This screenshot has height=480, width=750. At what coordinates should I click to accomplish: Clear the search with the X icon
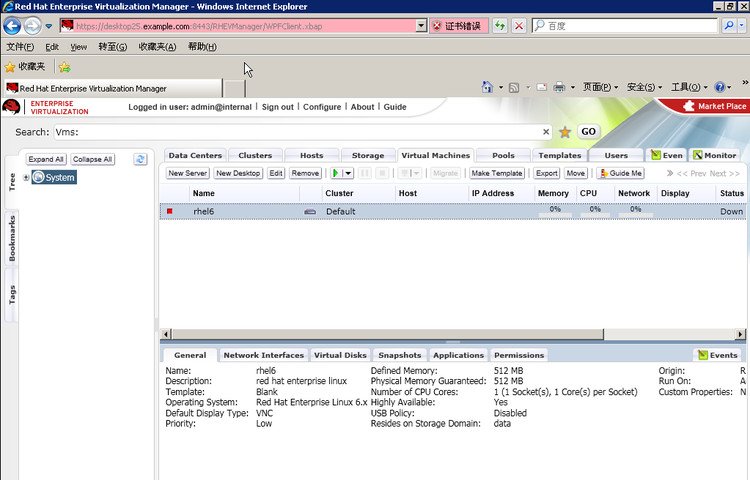546,131
